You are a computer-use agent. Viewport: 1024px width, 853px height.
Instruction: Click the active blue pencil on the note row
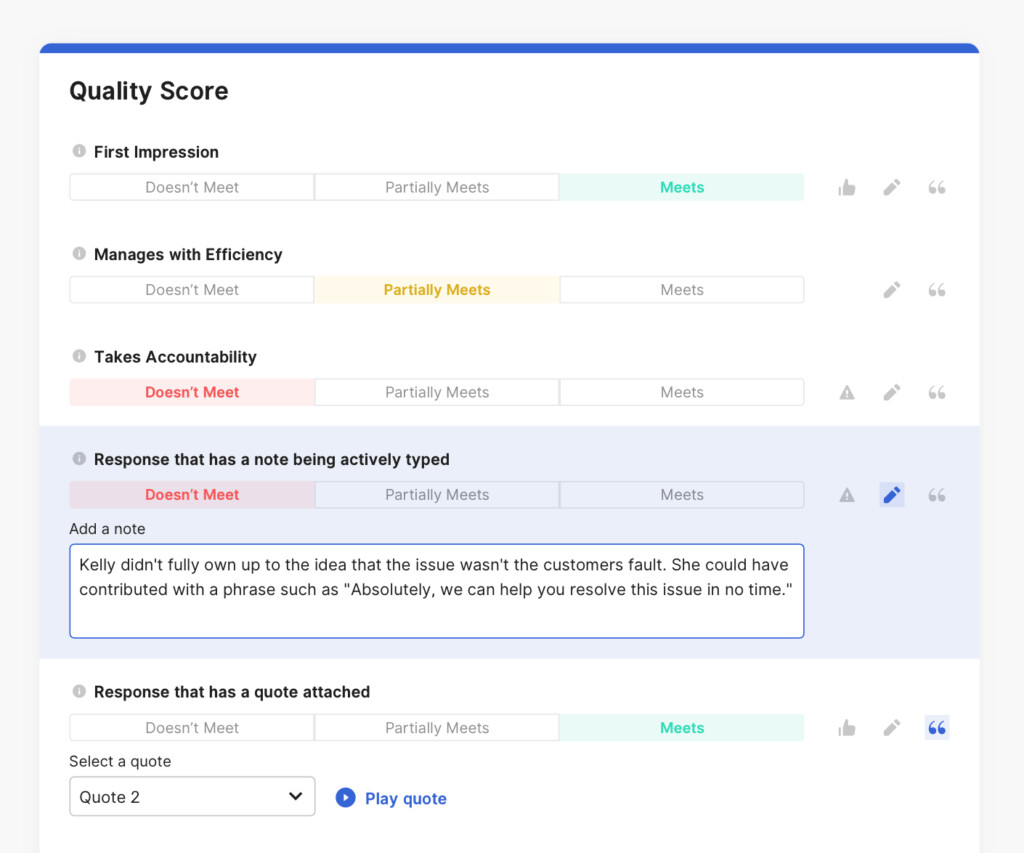click(x=892, y=494)
